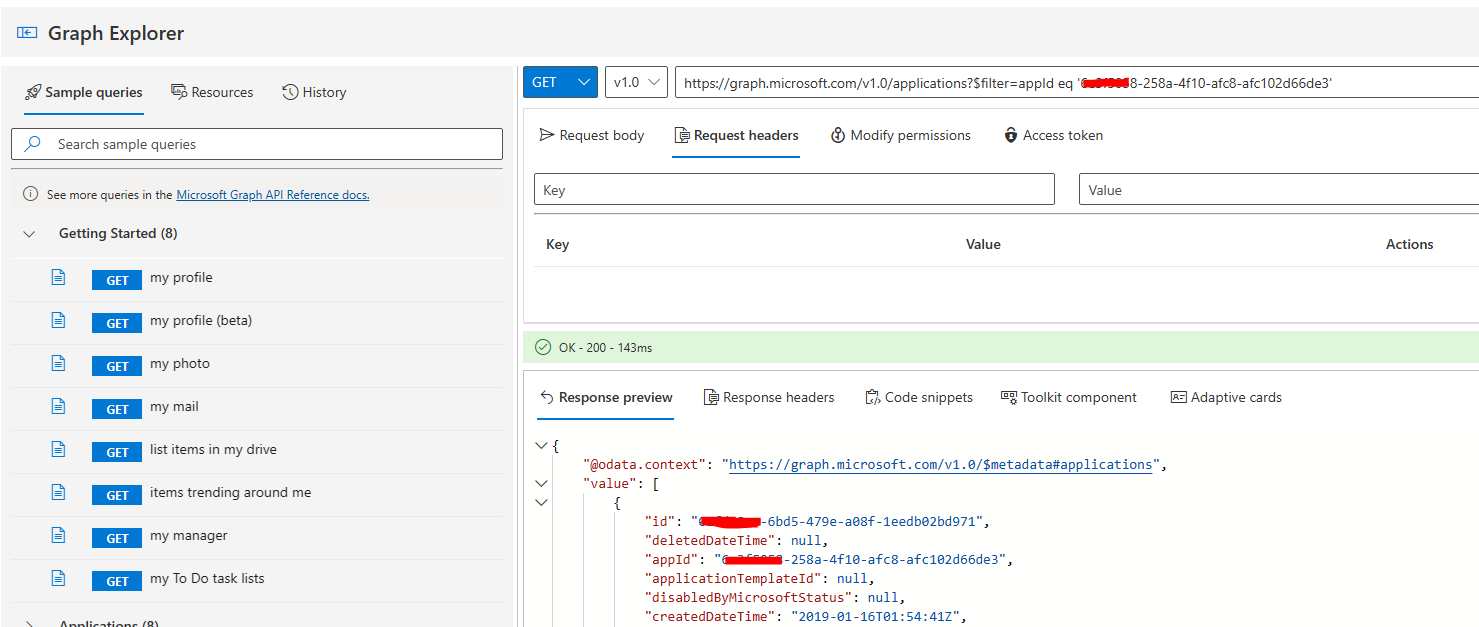1479x627 pixels.
Task: Select my profile (beta) query
Action: (201, 321)
